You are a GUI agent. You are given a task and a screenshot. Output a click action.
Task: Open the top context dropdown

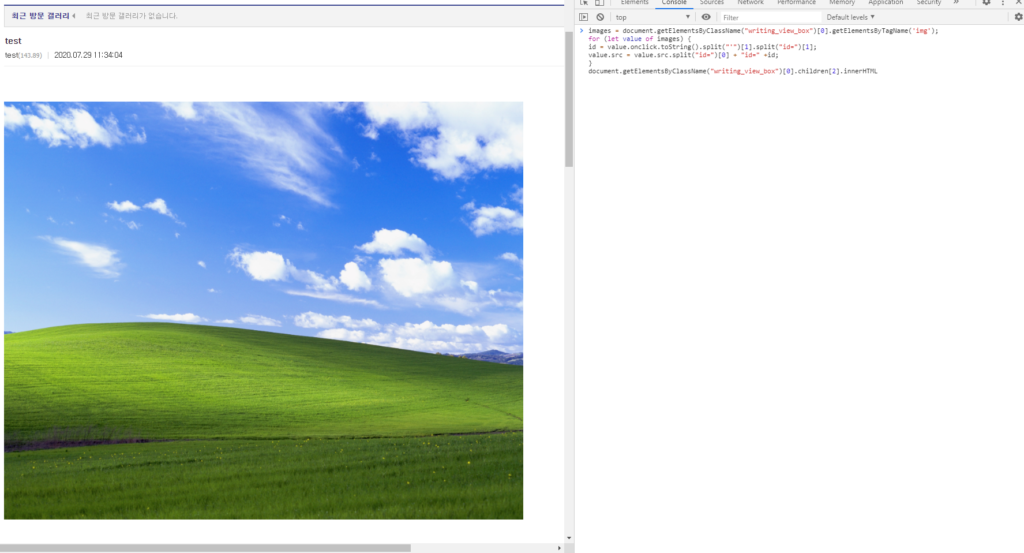[652, 18]
